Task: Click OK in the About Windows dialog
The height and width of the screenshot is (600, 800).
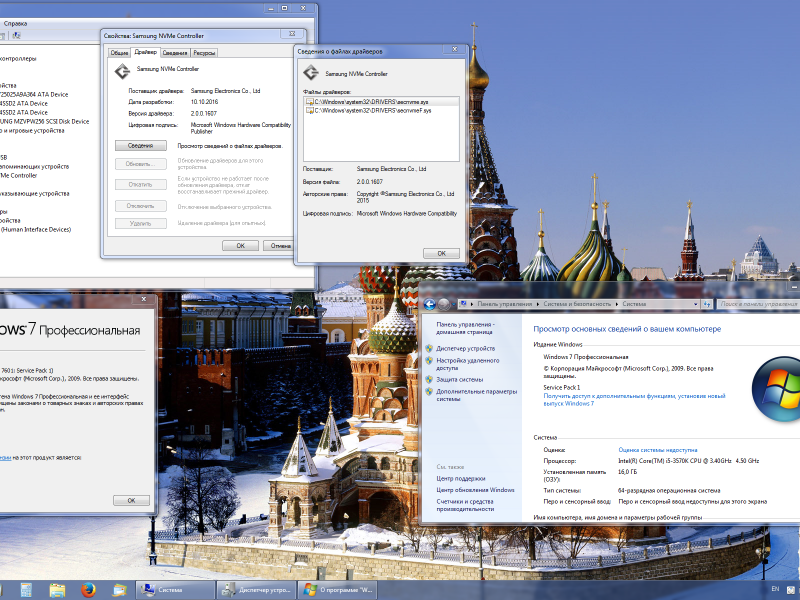Action: pos(131,500)
